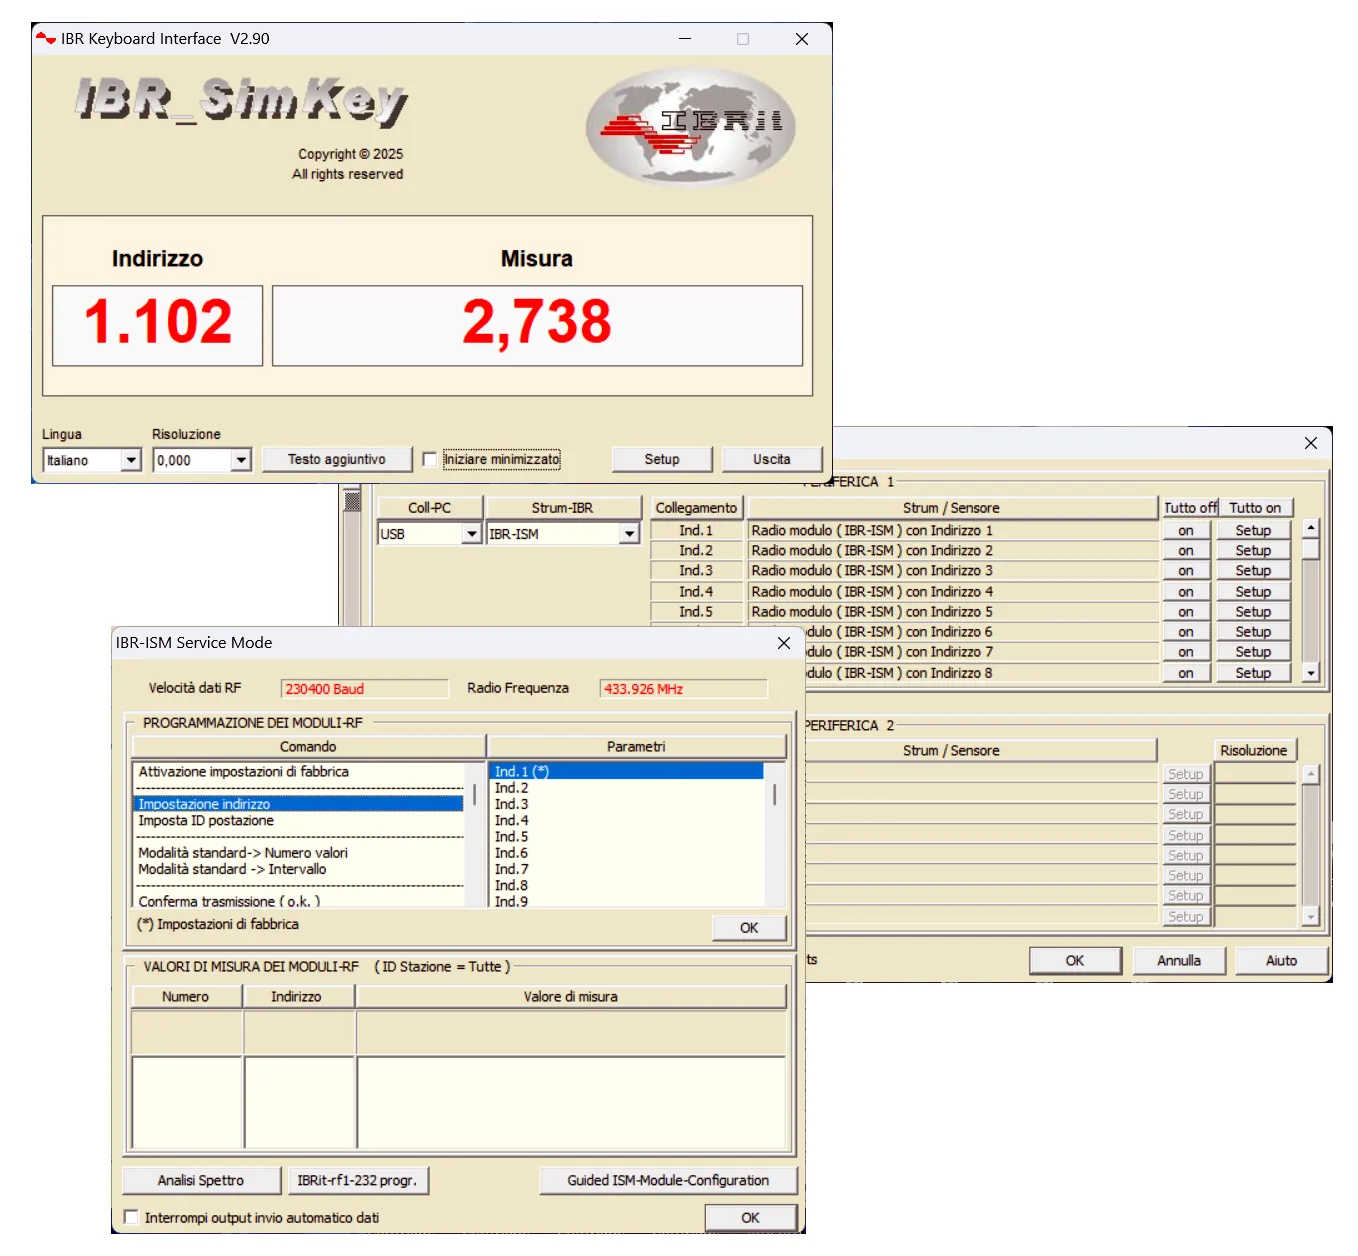The image size is (1358, 1256).
Task: Open the Lingua dropdown showing Italiano
Action: pos(131,460)
